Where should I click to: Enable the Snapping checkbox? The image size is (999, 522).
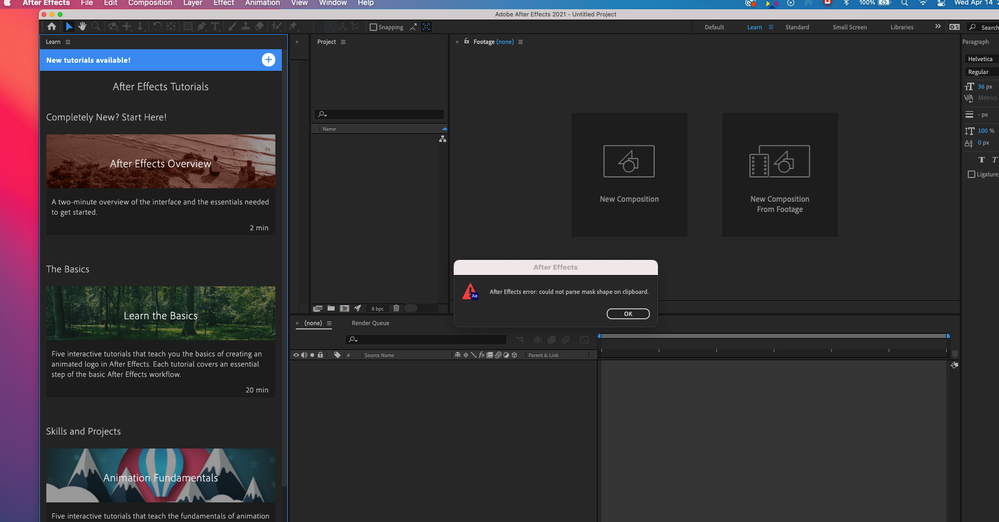(373, 27)
